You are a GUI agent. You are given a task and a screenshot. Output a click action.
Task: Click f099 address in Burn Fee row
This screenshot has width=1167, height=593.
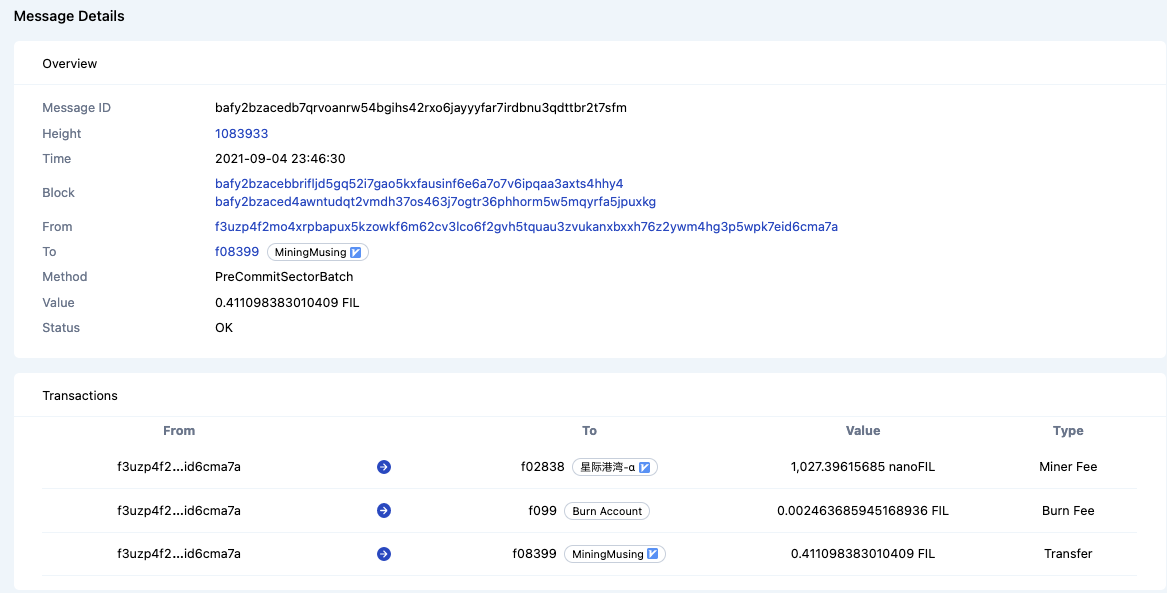[543, 510]
